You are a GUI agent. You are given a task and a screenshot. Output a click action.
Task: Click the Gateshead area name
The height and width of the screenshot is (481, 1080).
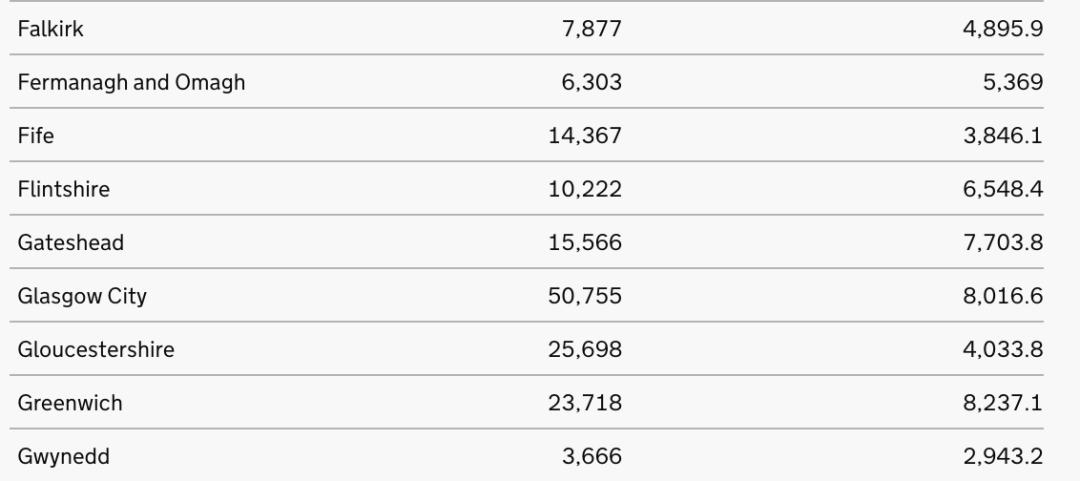tap(70, 243)
